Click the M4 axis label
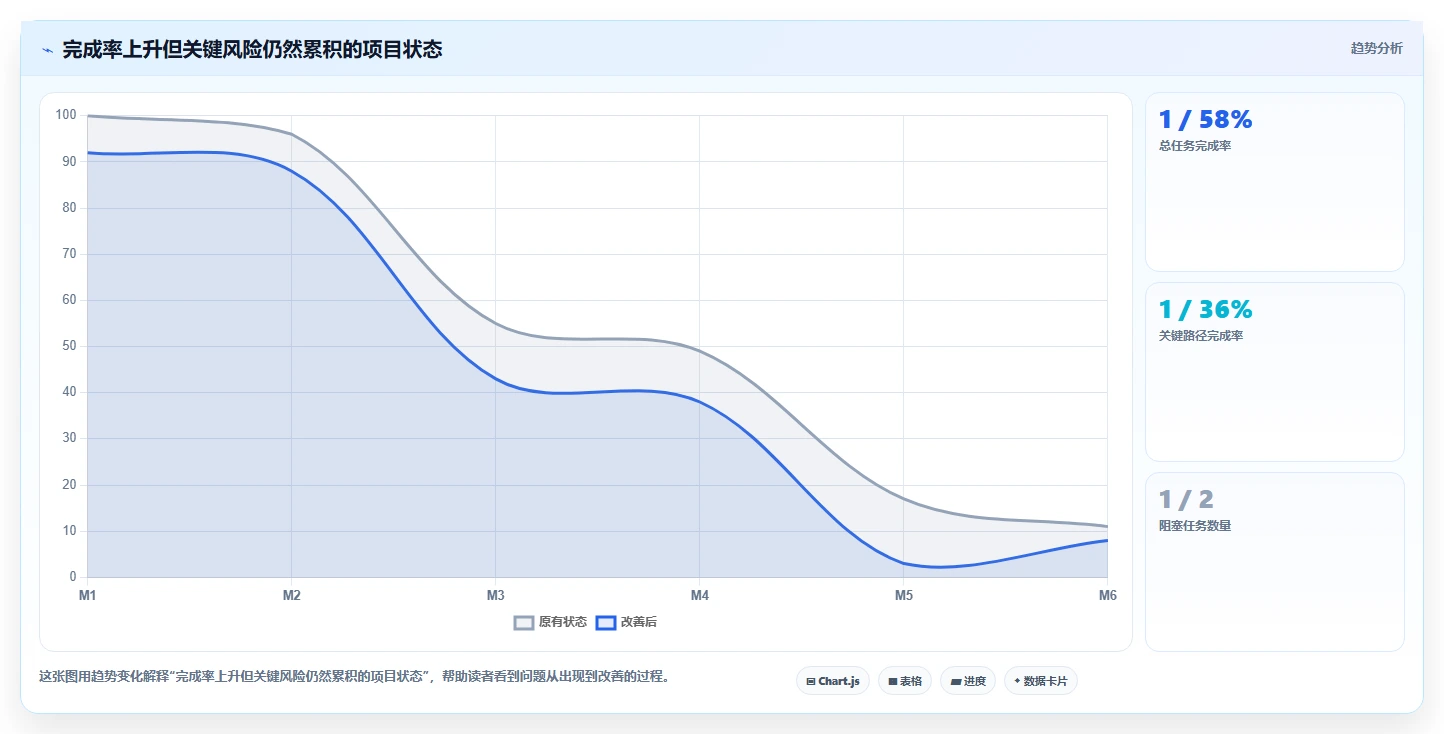The image size is (1444, 734). pyautogui.click(x=700, y=596)
